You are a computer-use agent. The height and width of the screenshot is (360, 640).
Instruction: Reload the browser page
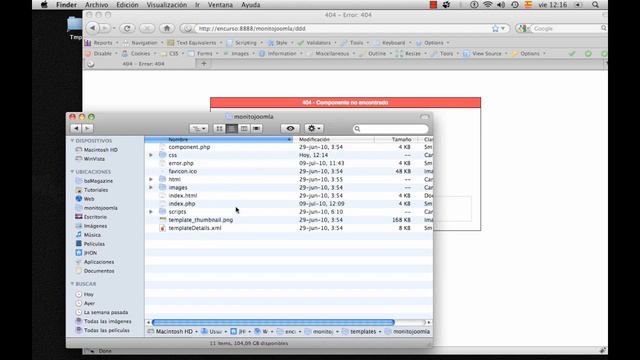pyautogui.click(x=127, y=28)
